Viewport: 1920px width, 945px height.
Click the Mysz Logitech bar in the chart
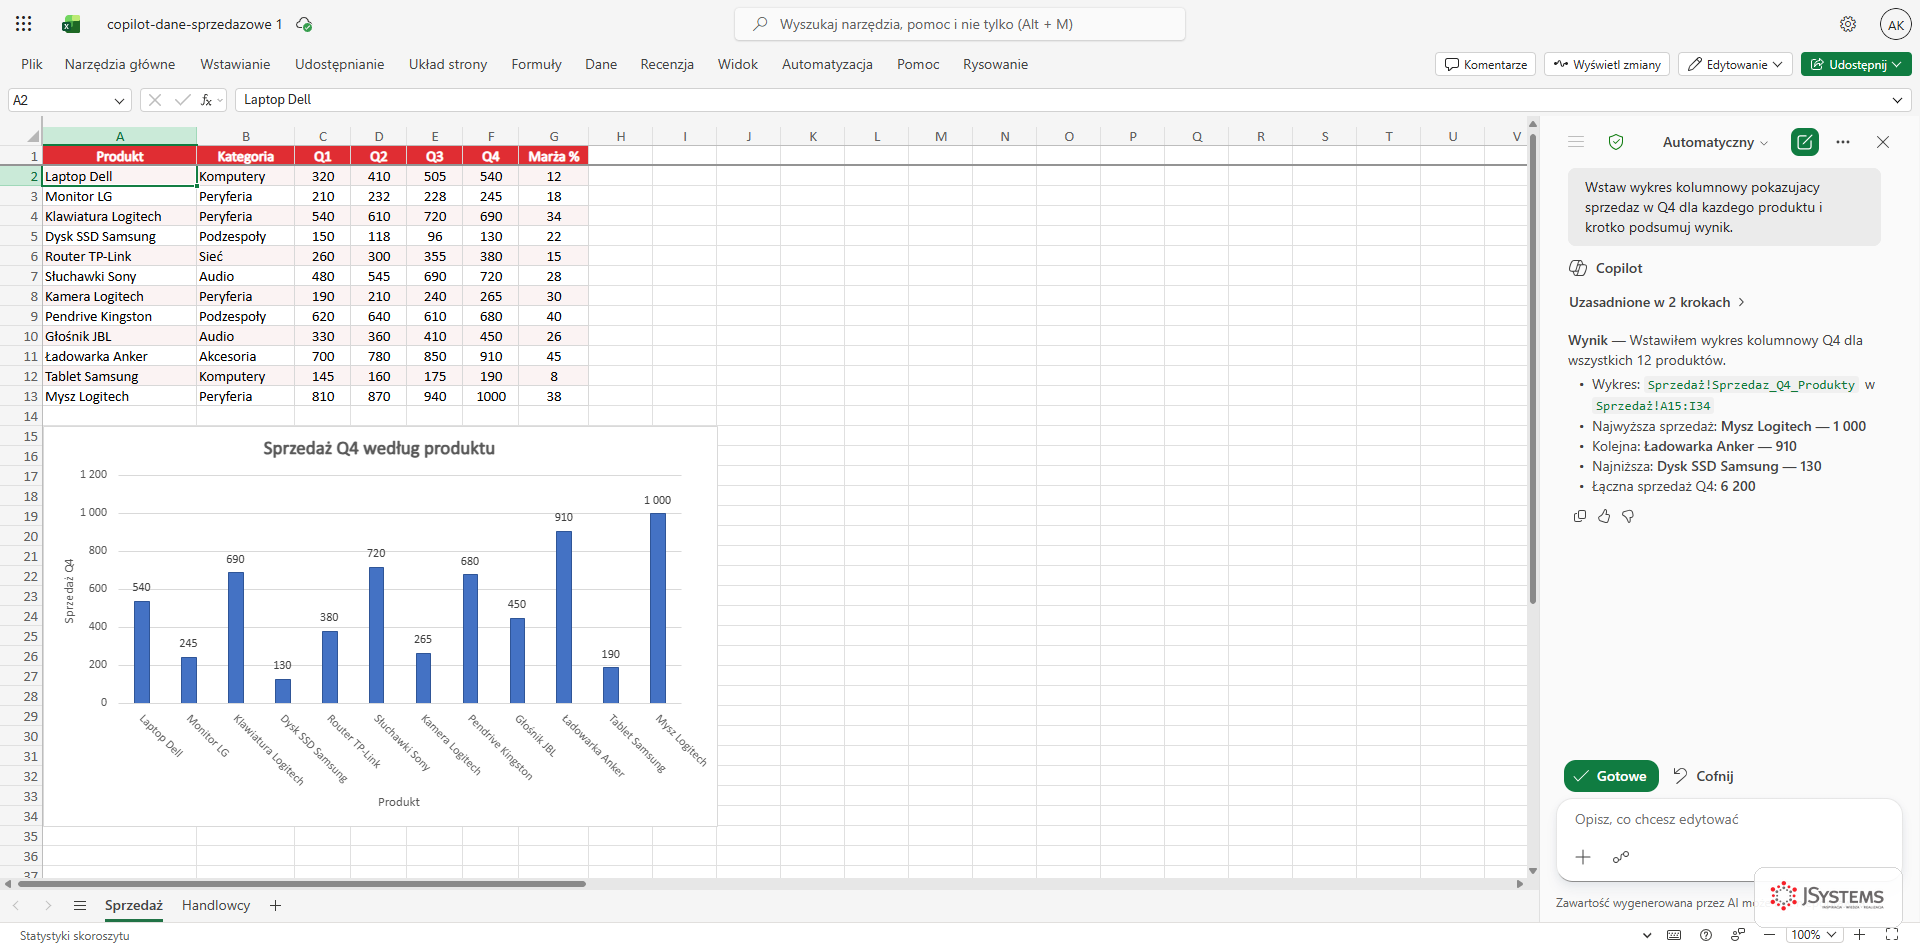coord(657,608)
